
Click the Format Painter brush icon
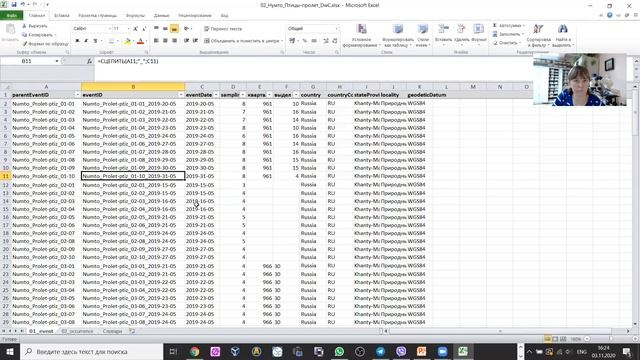[x=25, y=44]
